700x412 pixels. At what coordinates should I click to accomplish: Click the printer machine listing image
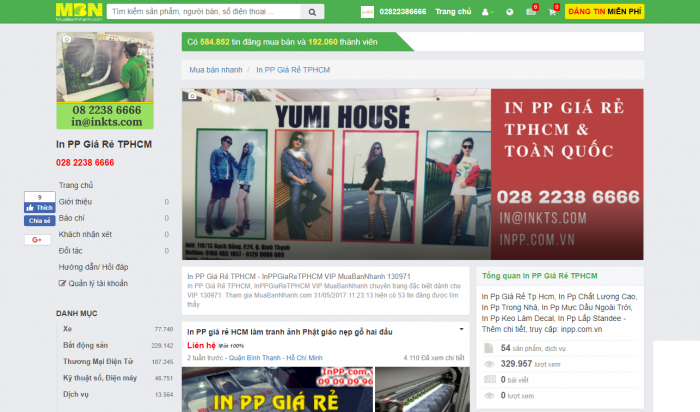[422, 390]
